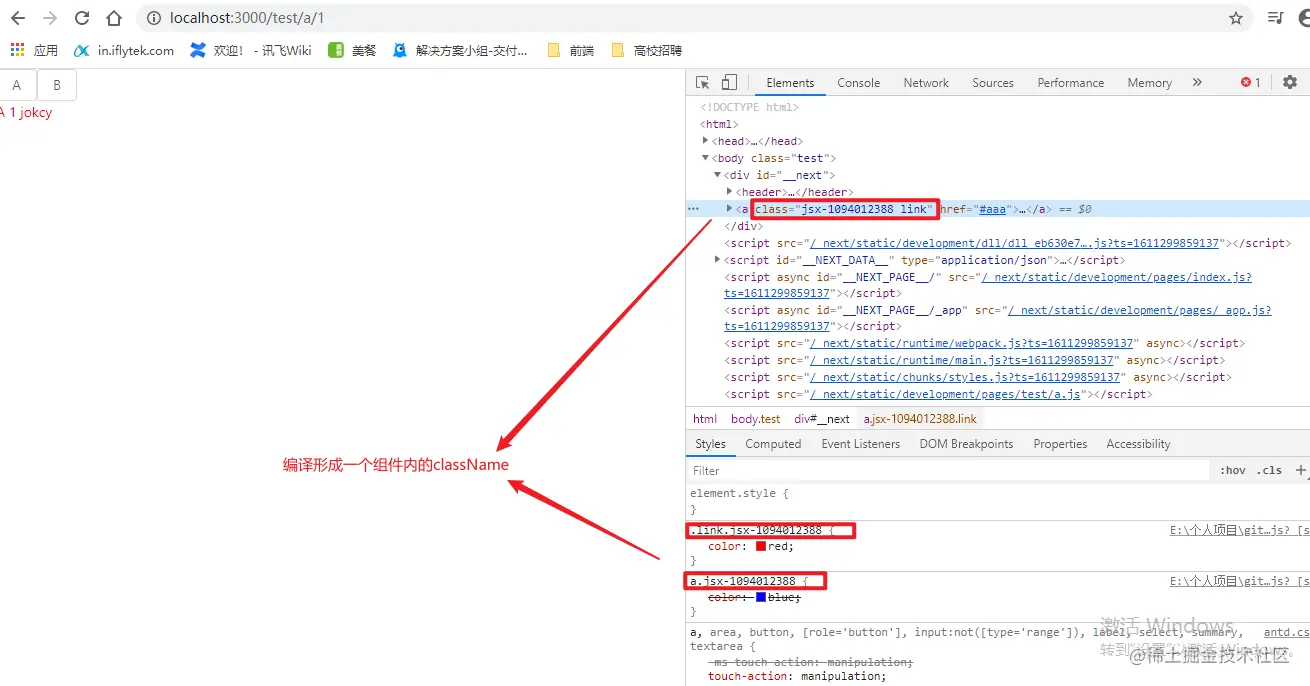
Task: Select the html breadcrumb
Action: point(705,419)
